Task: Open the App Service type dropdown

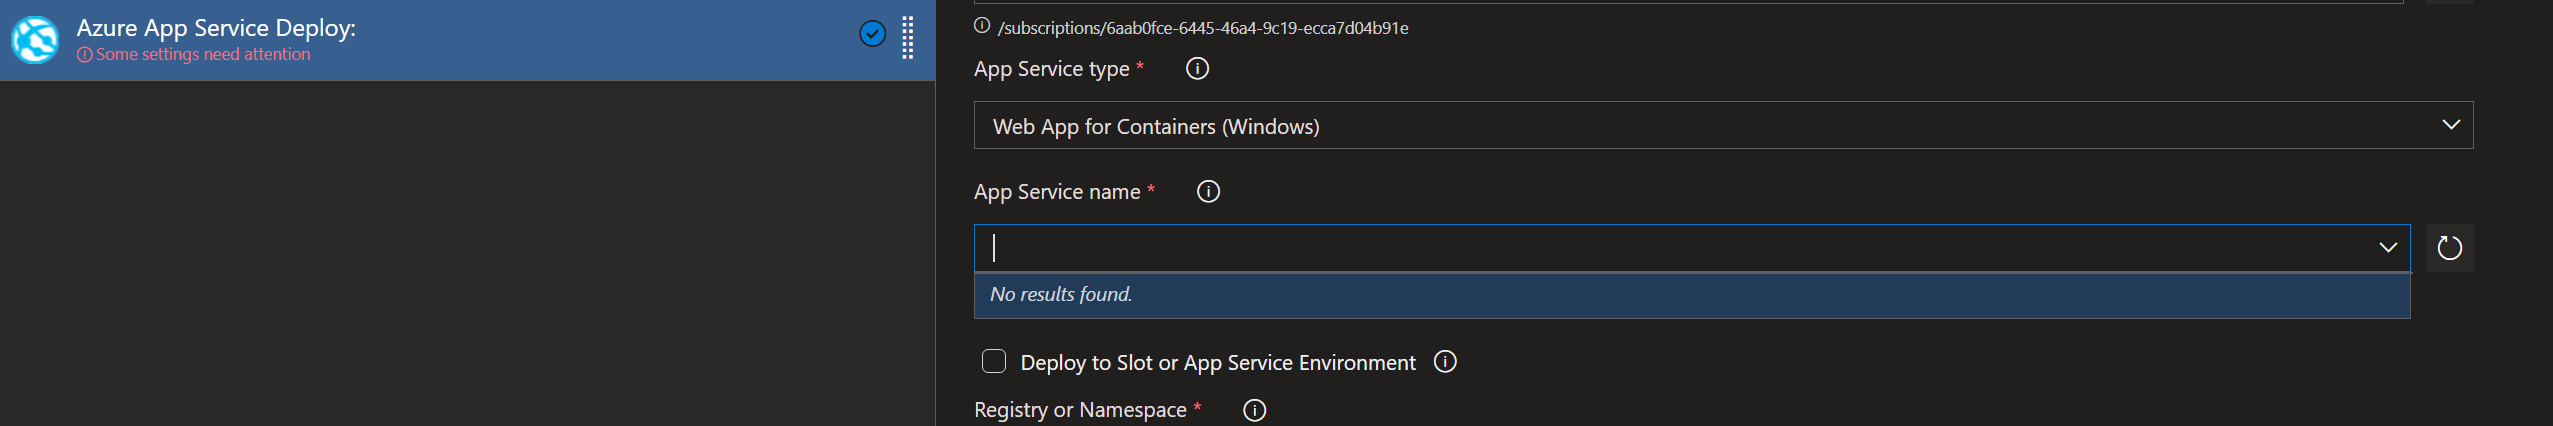Action: (x=1723, y=126)
